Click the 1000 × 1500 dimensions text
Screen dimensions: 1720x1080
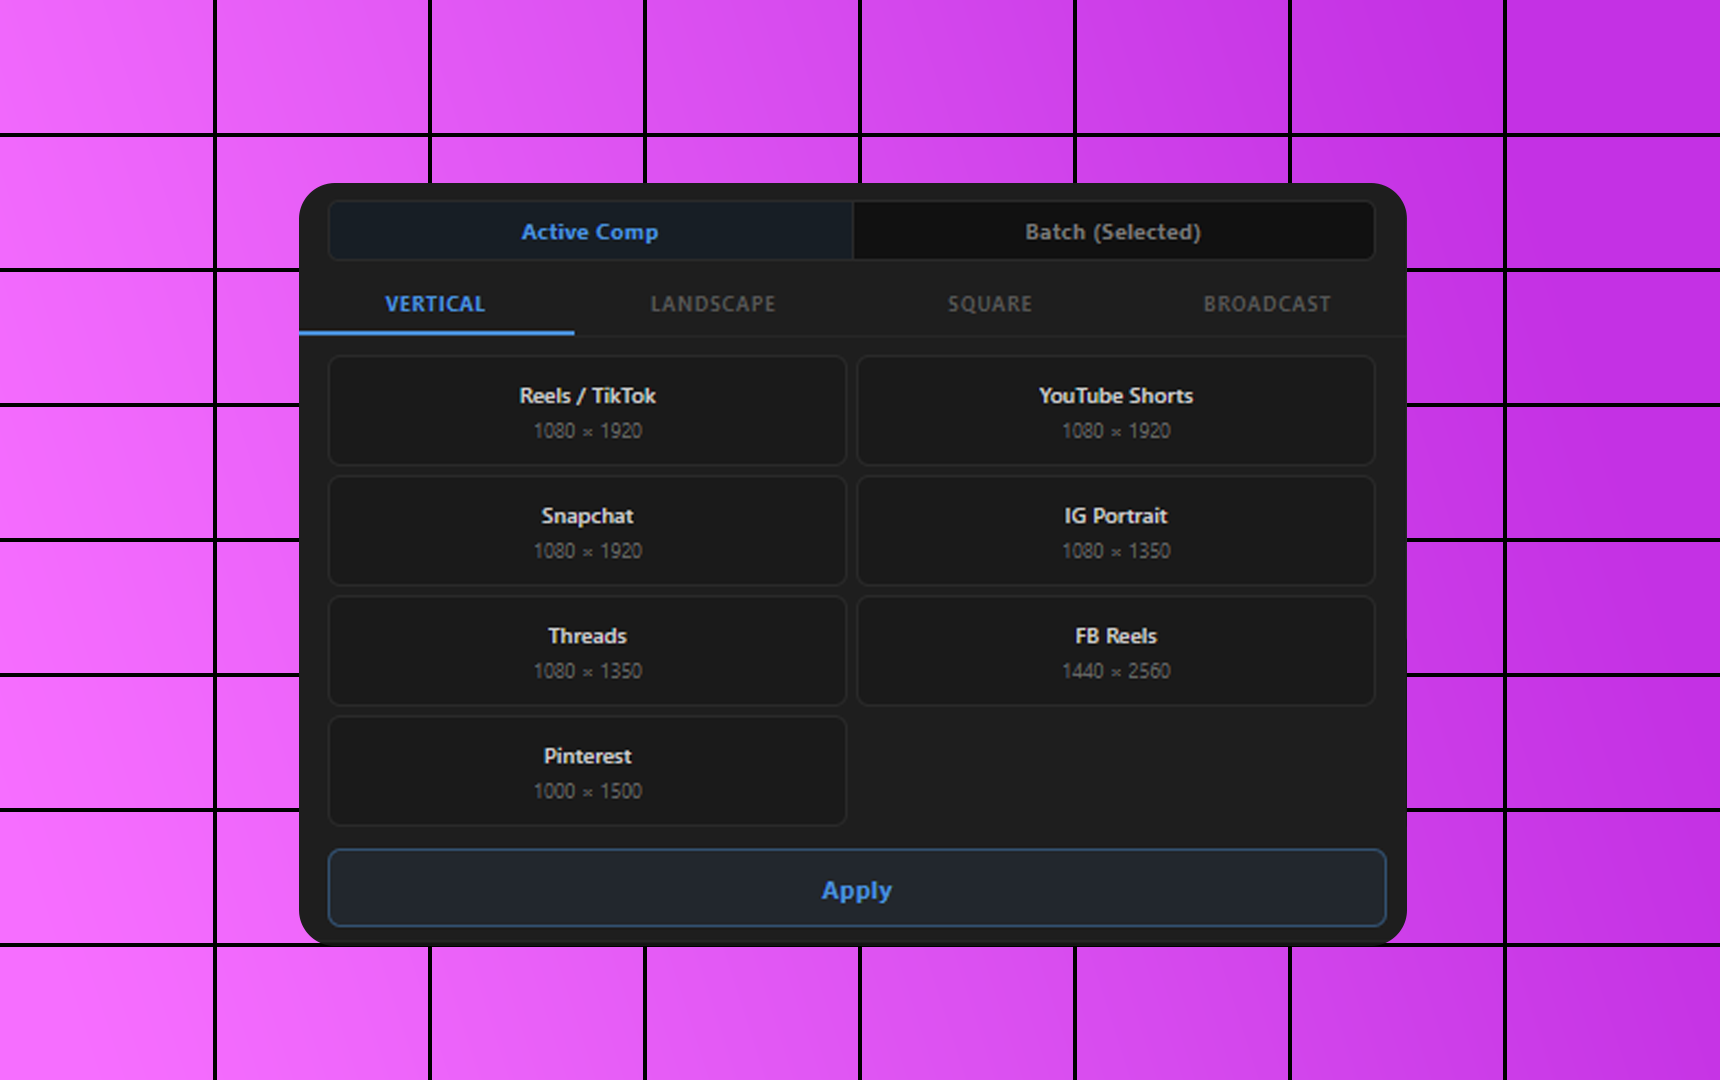[587, 791]
